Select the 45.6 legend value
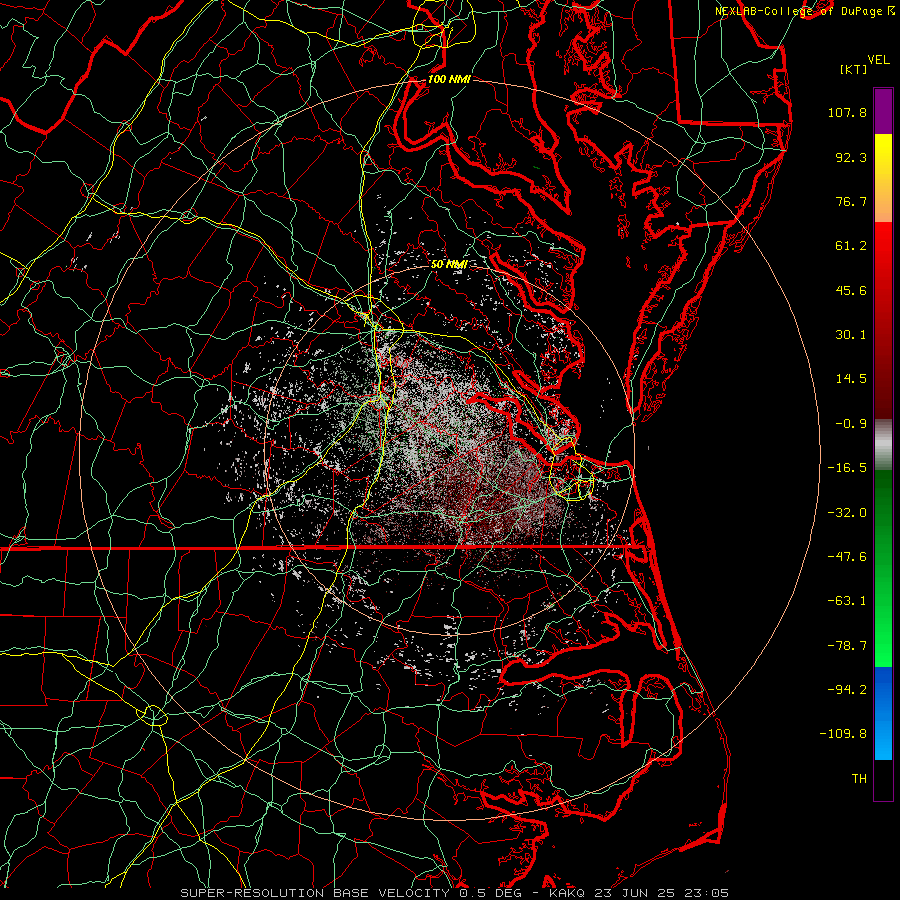The image size is (900, 900). 851,290
